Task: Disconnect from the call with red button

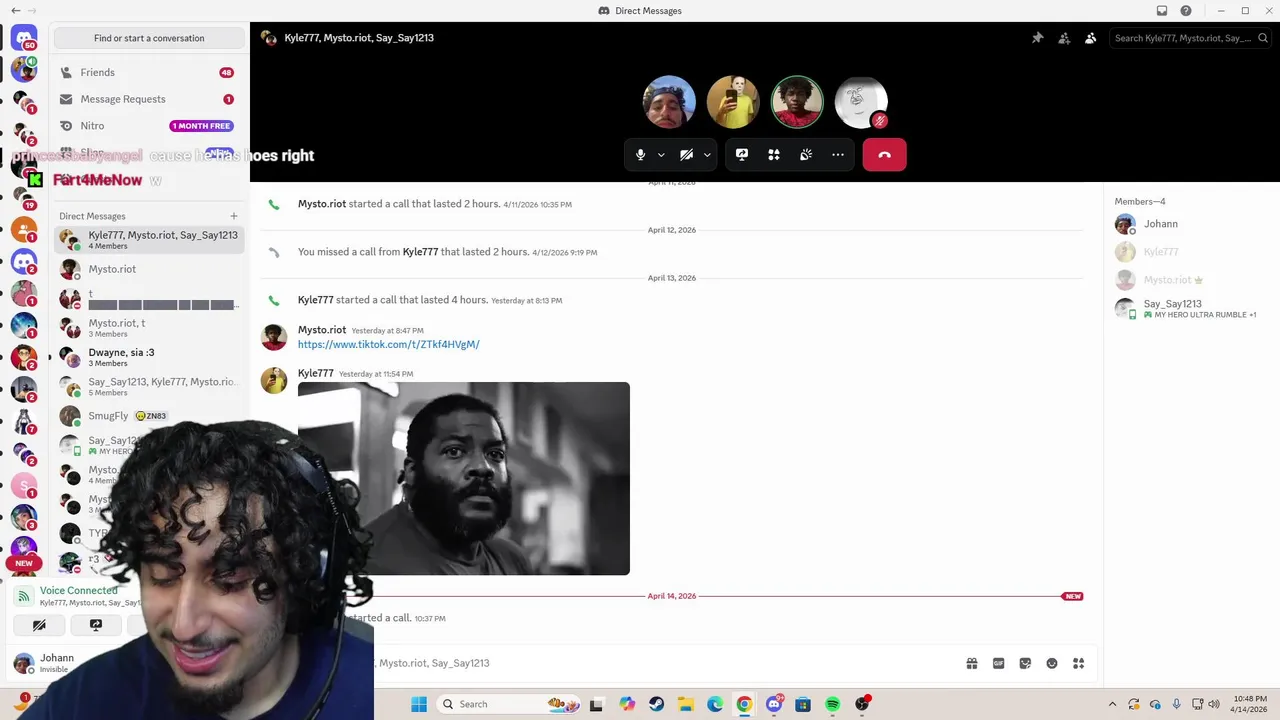Action: pos(884,155)
